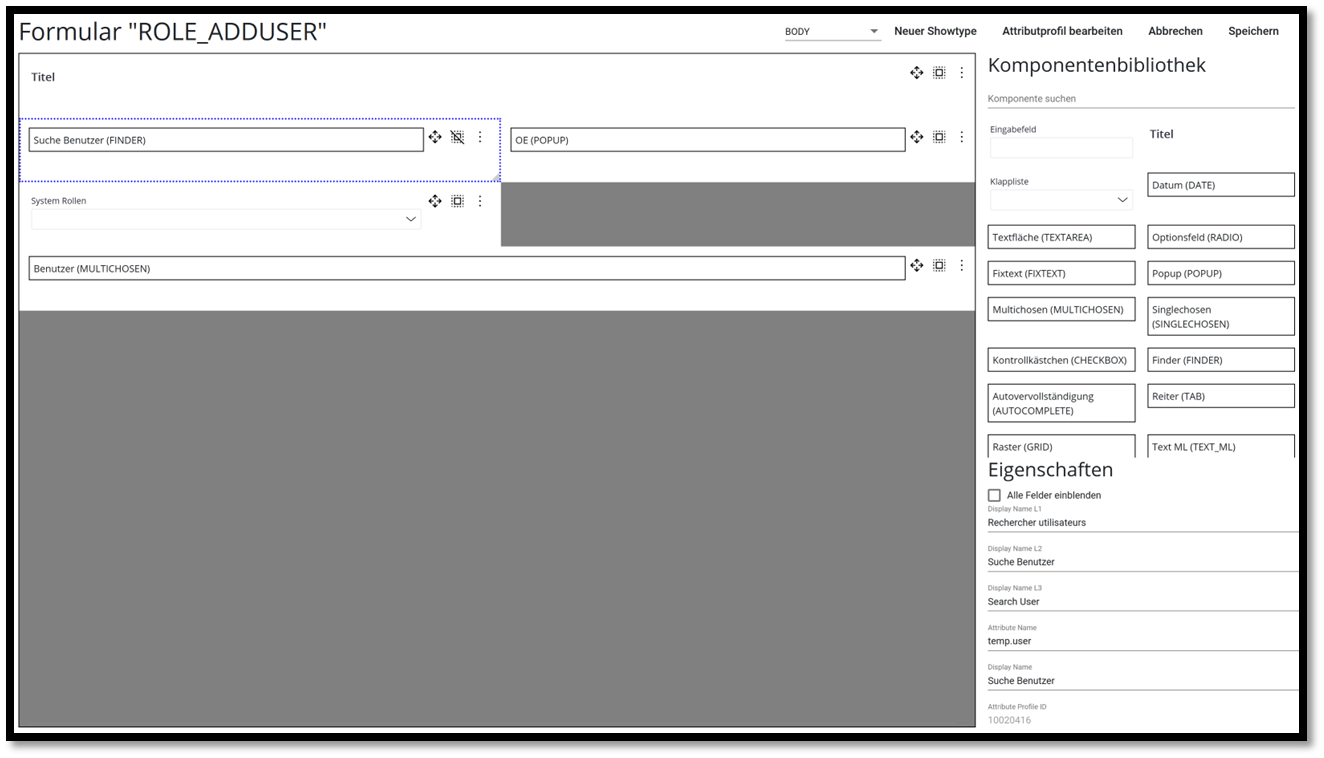Screen dimensions: 1324x758
Task: Click the selection icon of System Rollen
Action: pyautogui.click(x=457, y=201)
